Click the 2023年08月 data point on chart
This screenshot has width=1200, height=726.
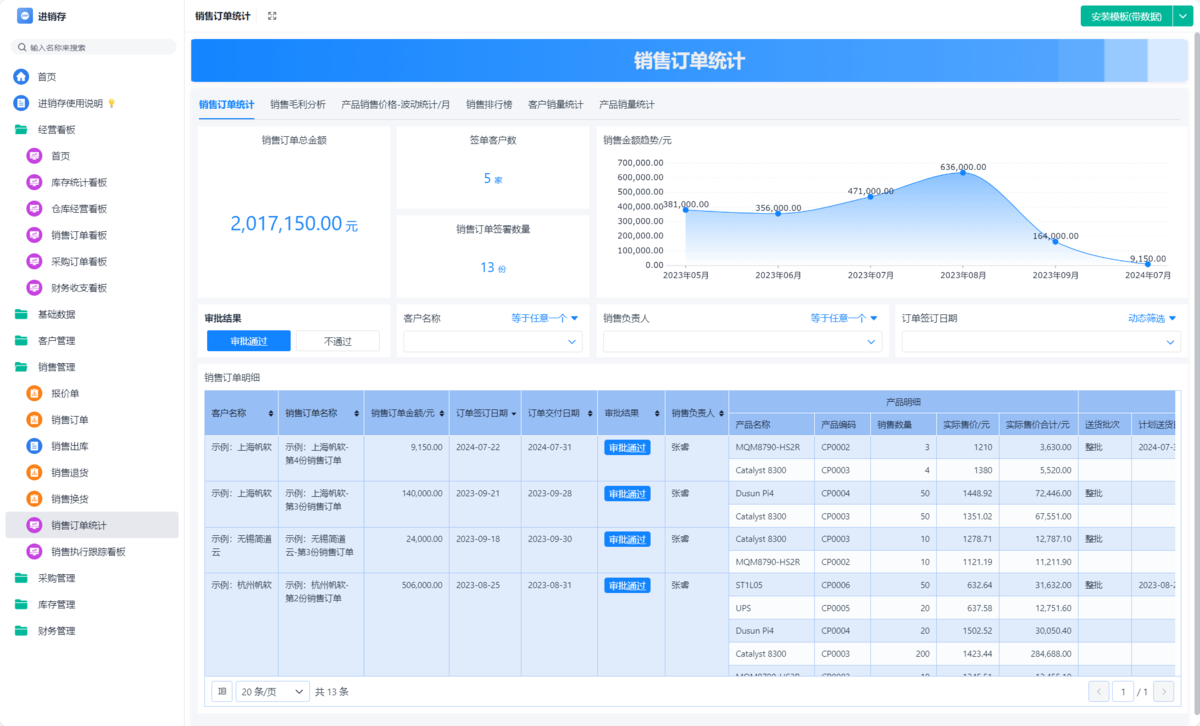click(963, 173)
